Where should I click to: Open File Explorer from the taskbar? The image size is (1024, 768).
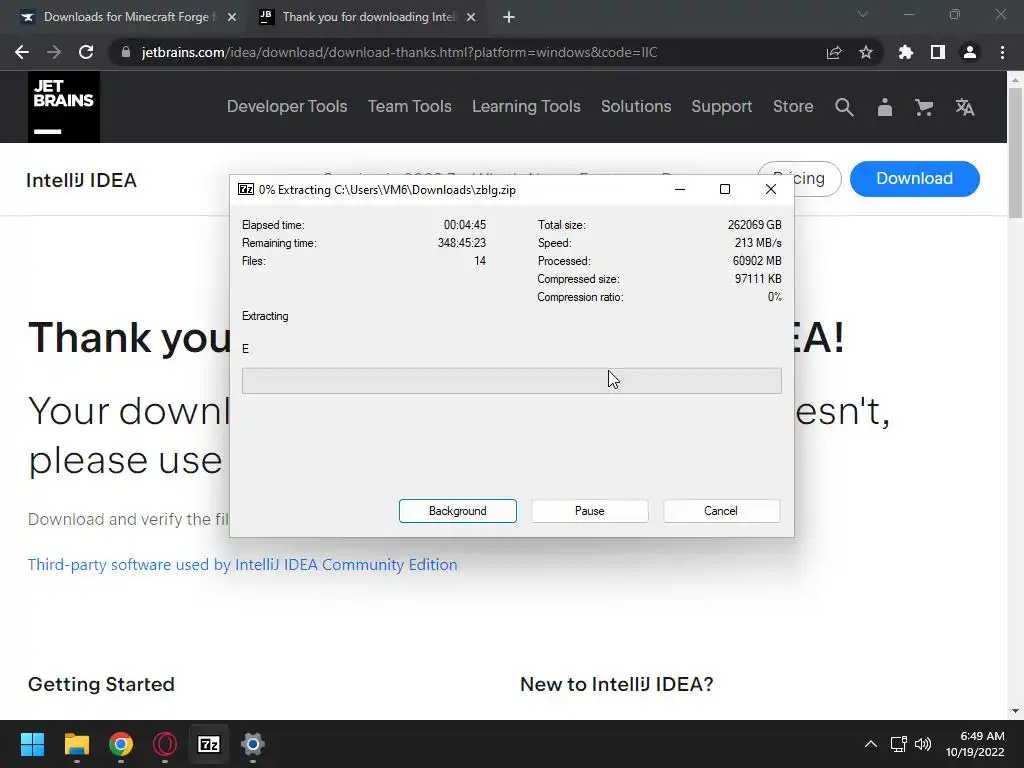click(76, 744)
